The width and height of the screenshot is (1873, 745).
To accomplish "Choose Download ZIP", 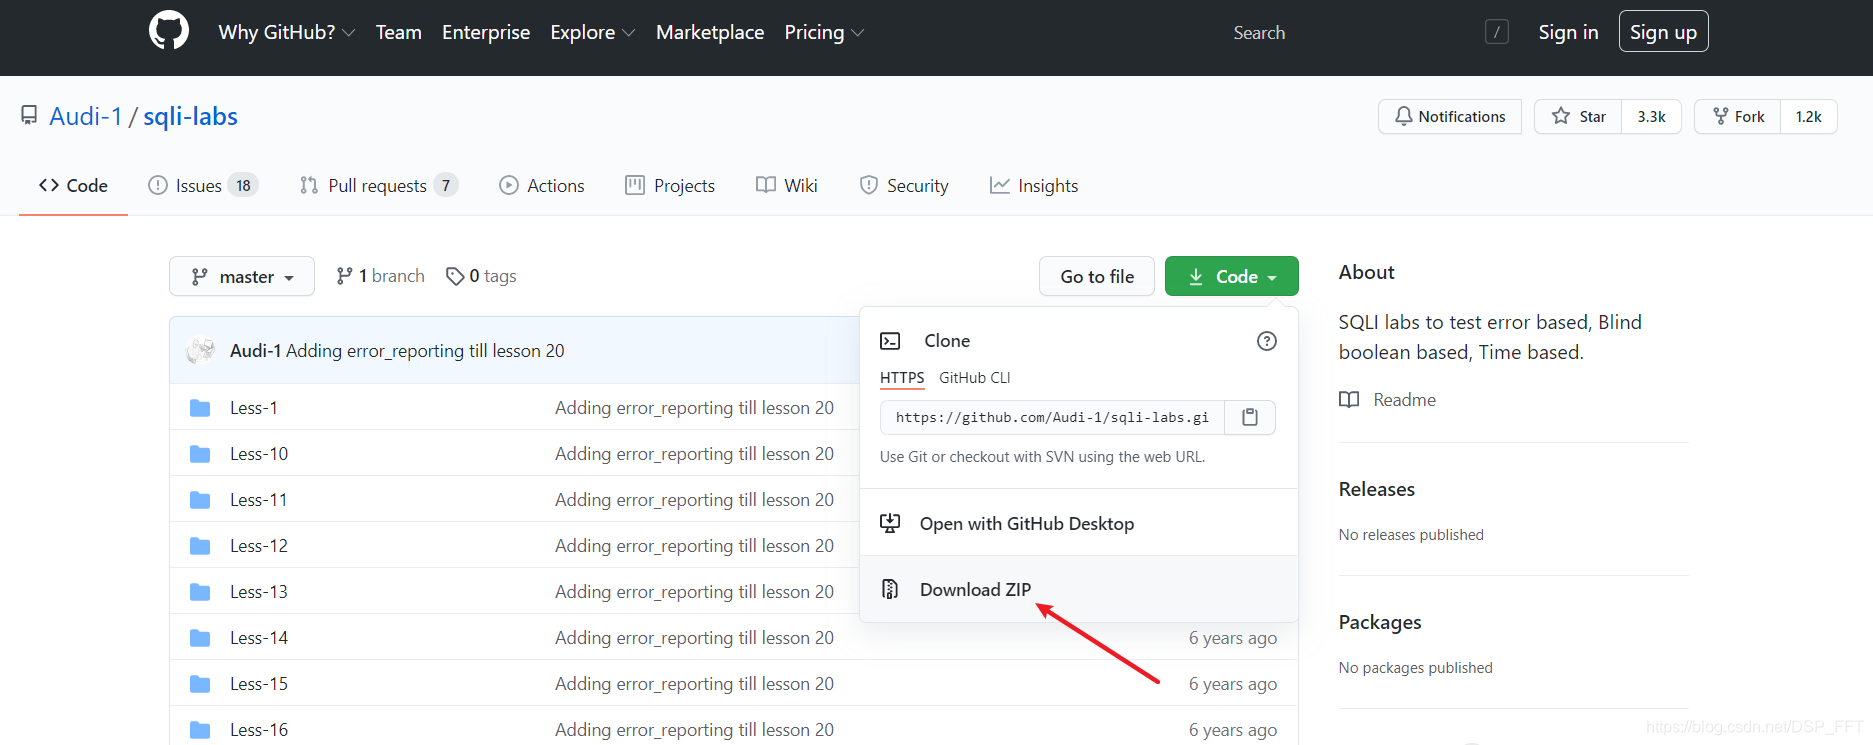I will pyautogui.click(x=1079, y=589).
